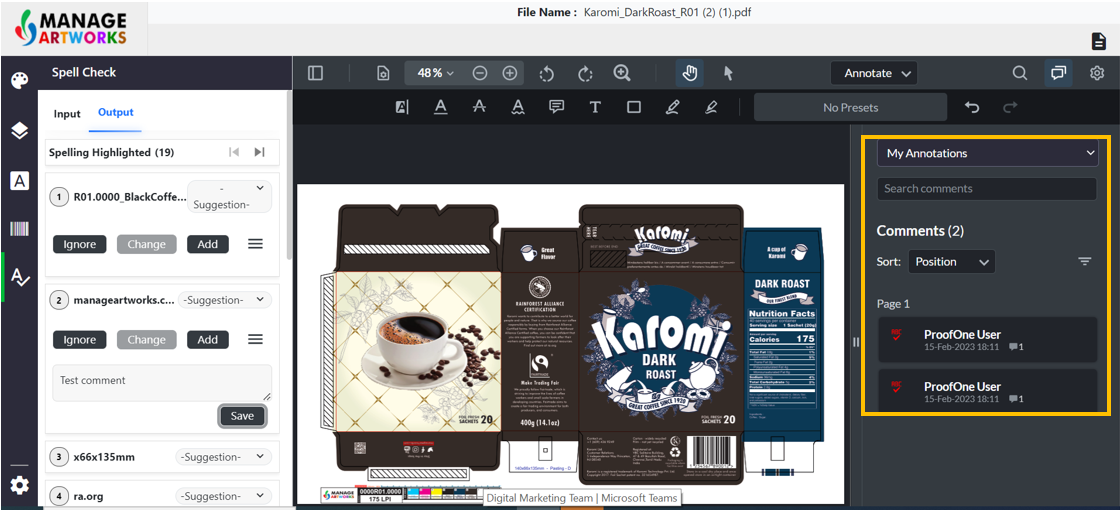Select the strikeout text tool
The height and width of the screenshot is (513, 1120).
coord(479,107)
